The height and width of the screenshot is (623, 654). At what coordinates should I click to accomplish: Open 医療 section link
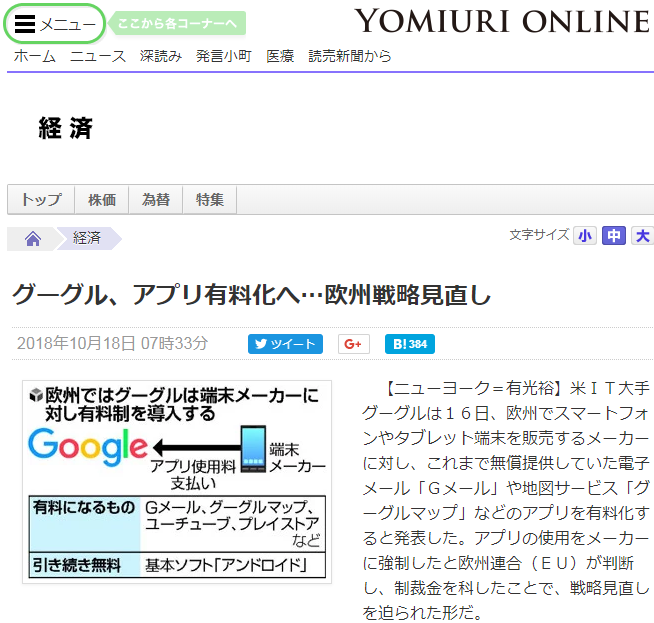click(x=280, y=56)
